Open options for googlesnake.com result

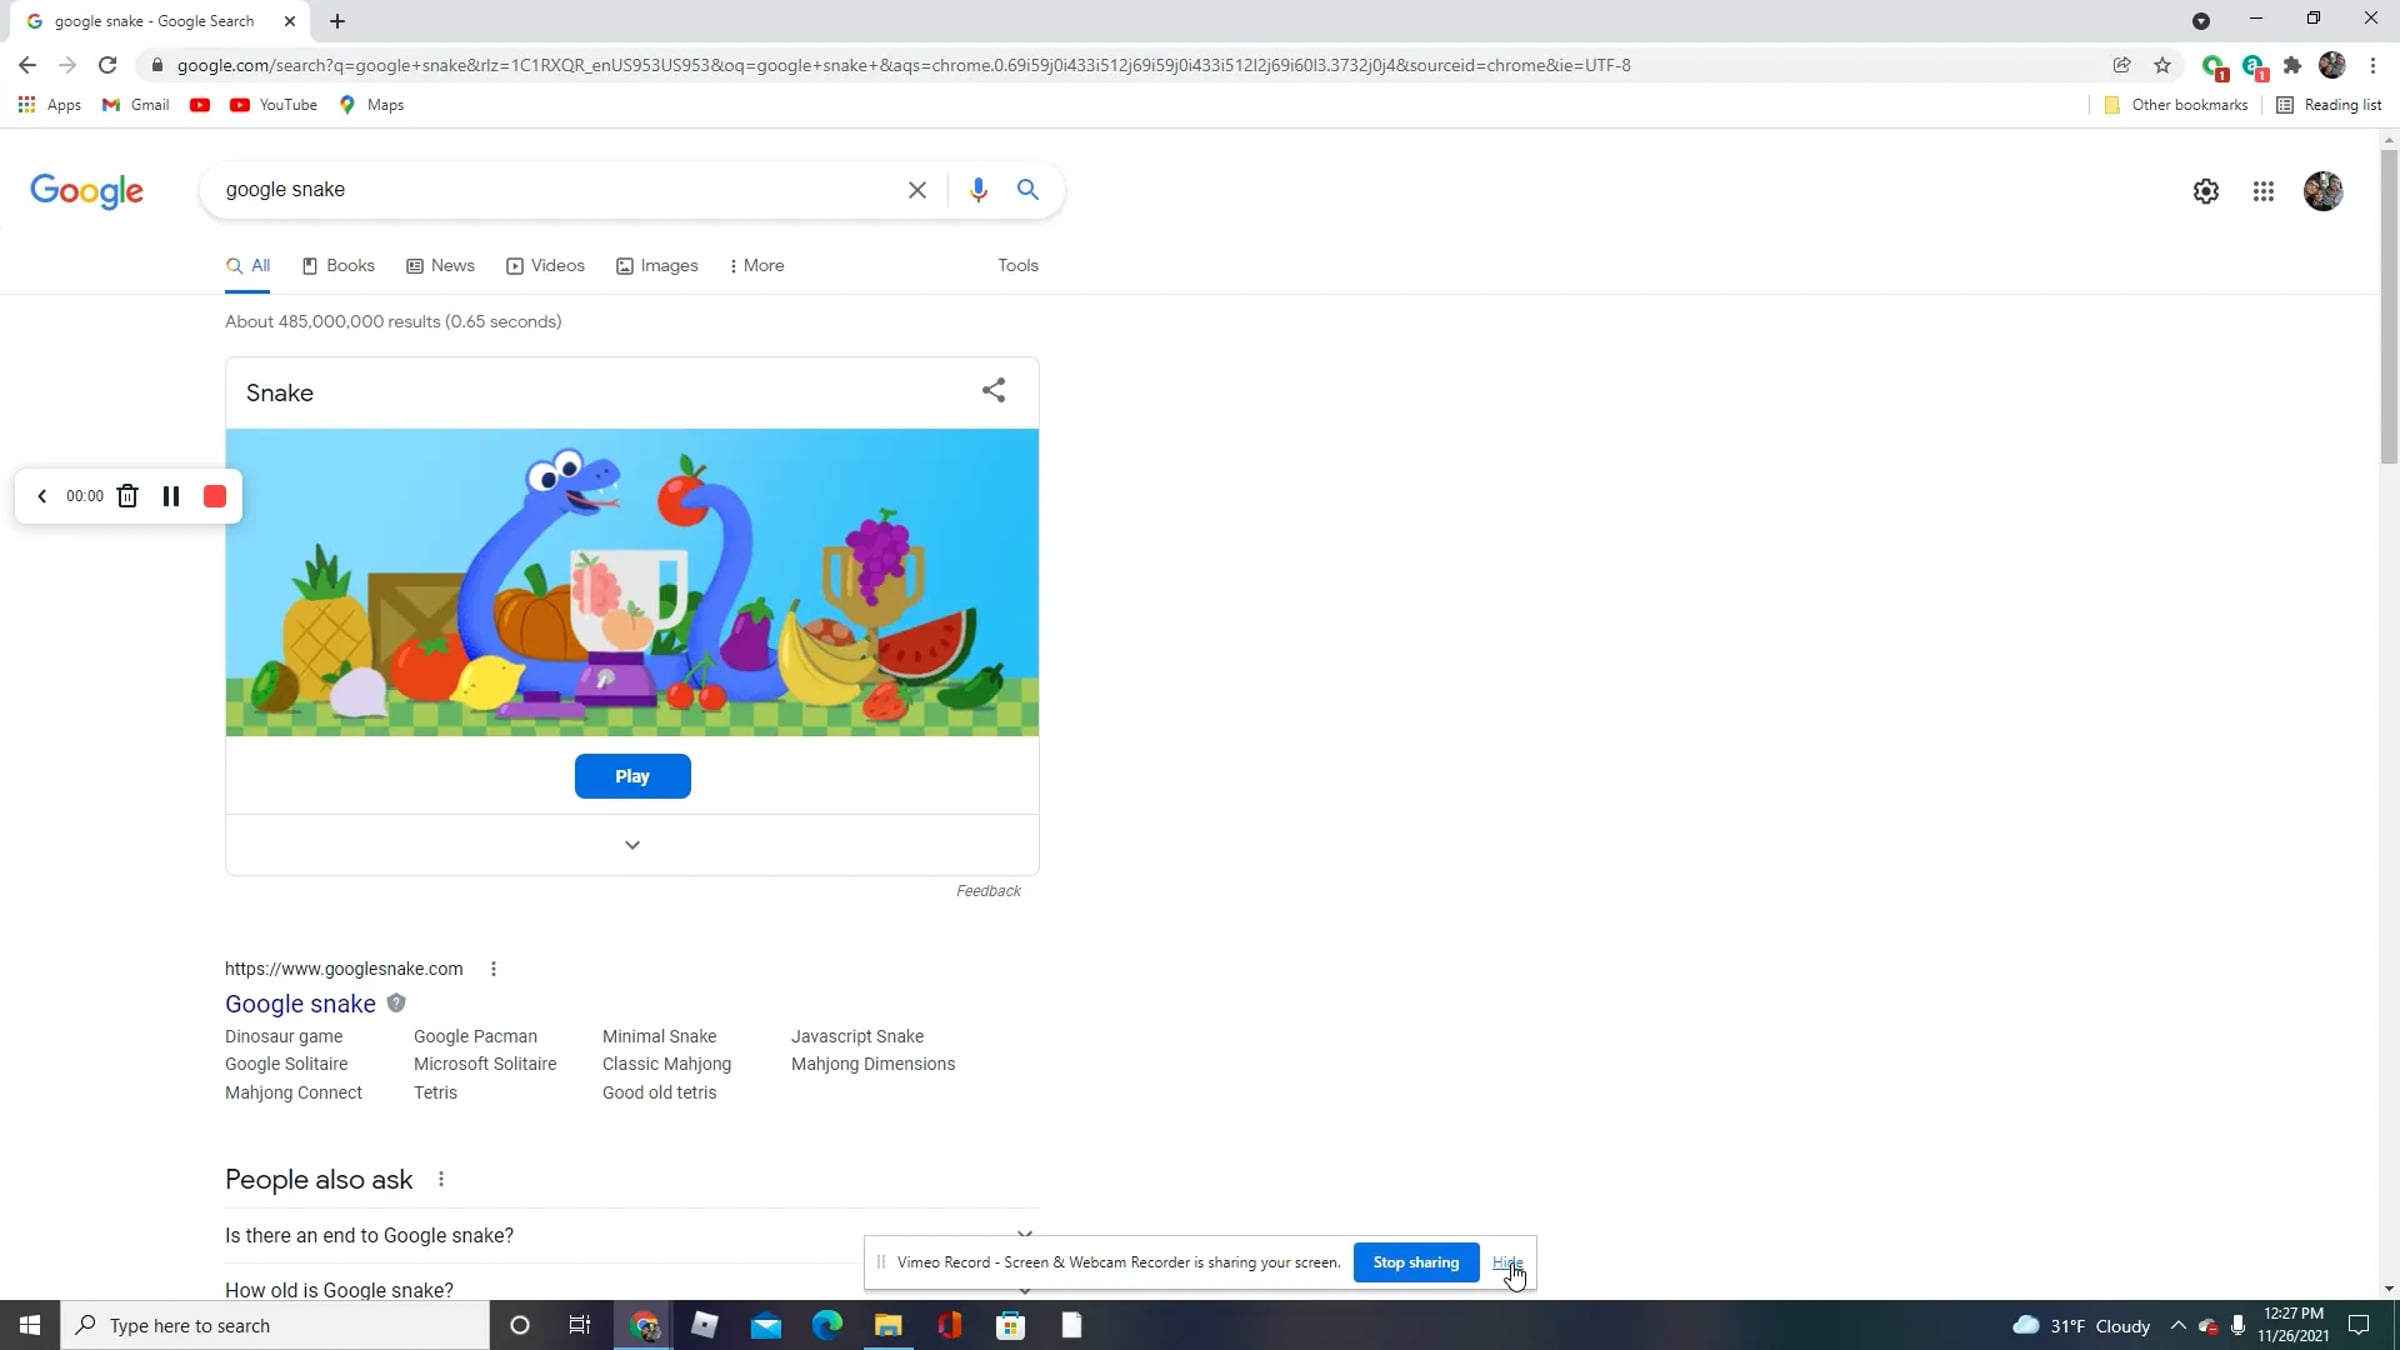pyautogui.click(x=493, y=969)
